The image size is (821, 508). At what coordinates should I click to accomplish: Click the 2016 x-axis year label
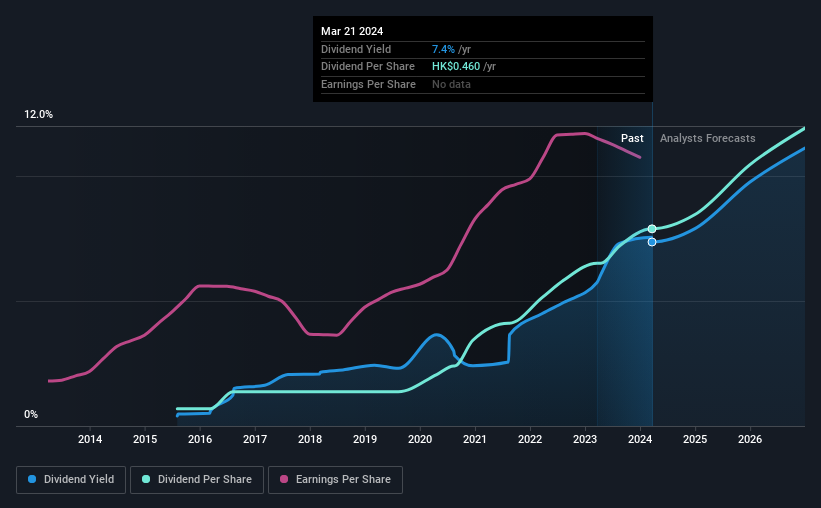(x=200, y=439)
